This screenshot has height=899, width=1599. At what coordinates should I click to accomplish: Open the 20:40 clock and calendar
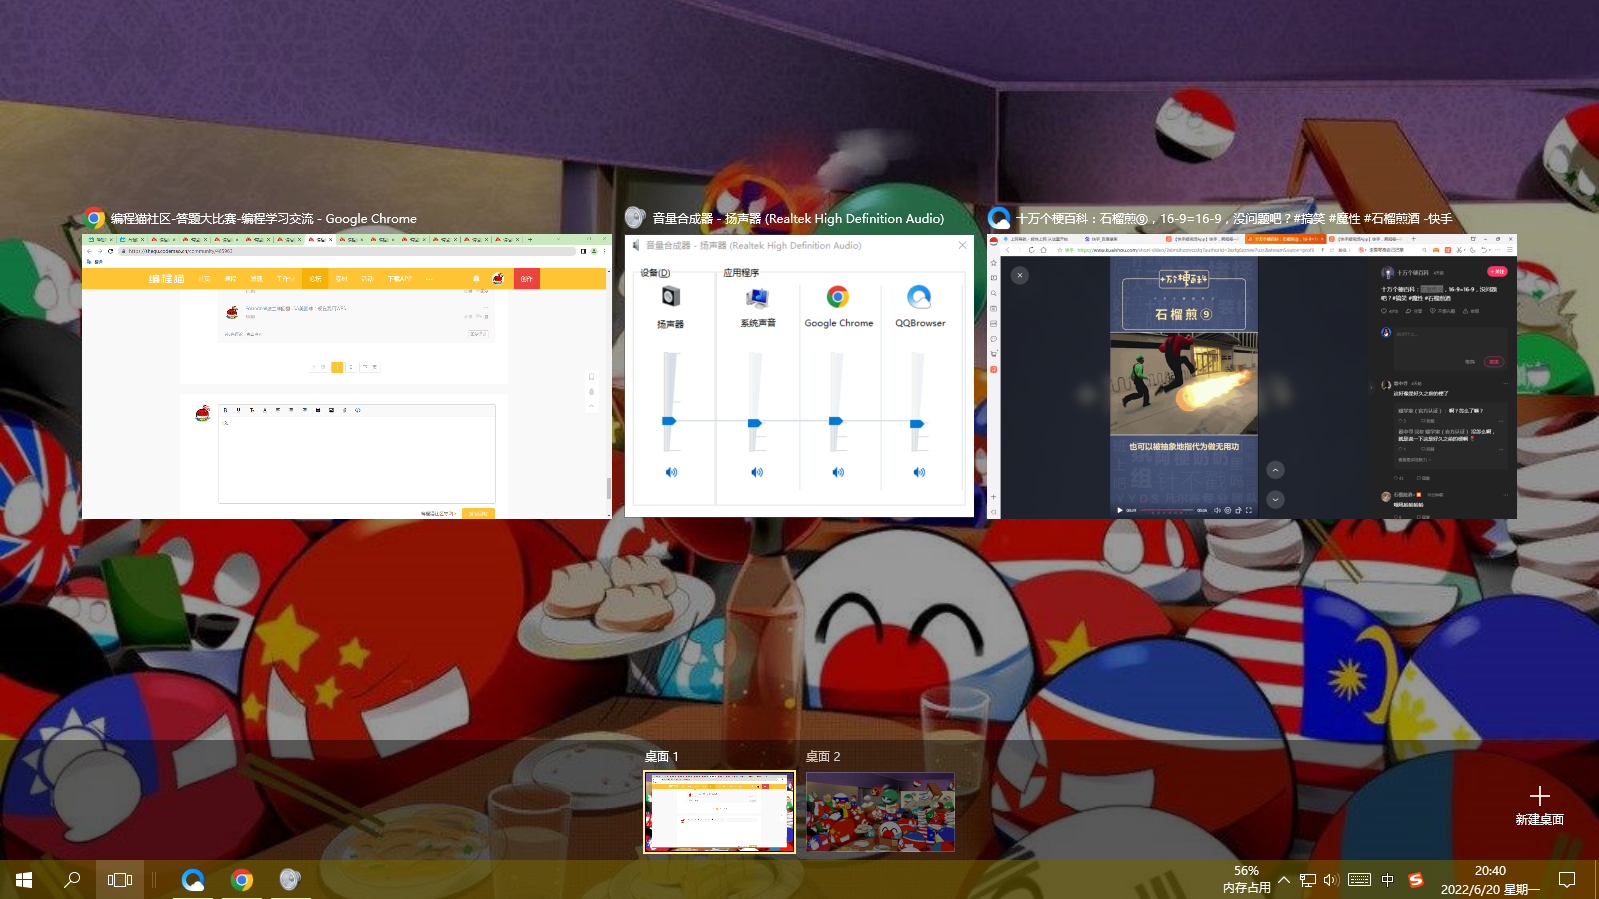point(1490,880)
